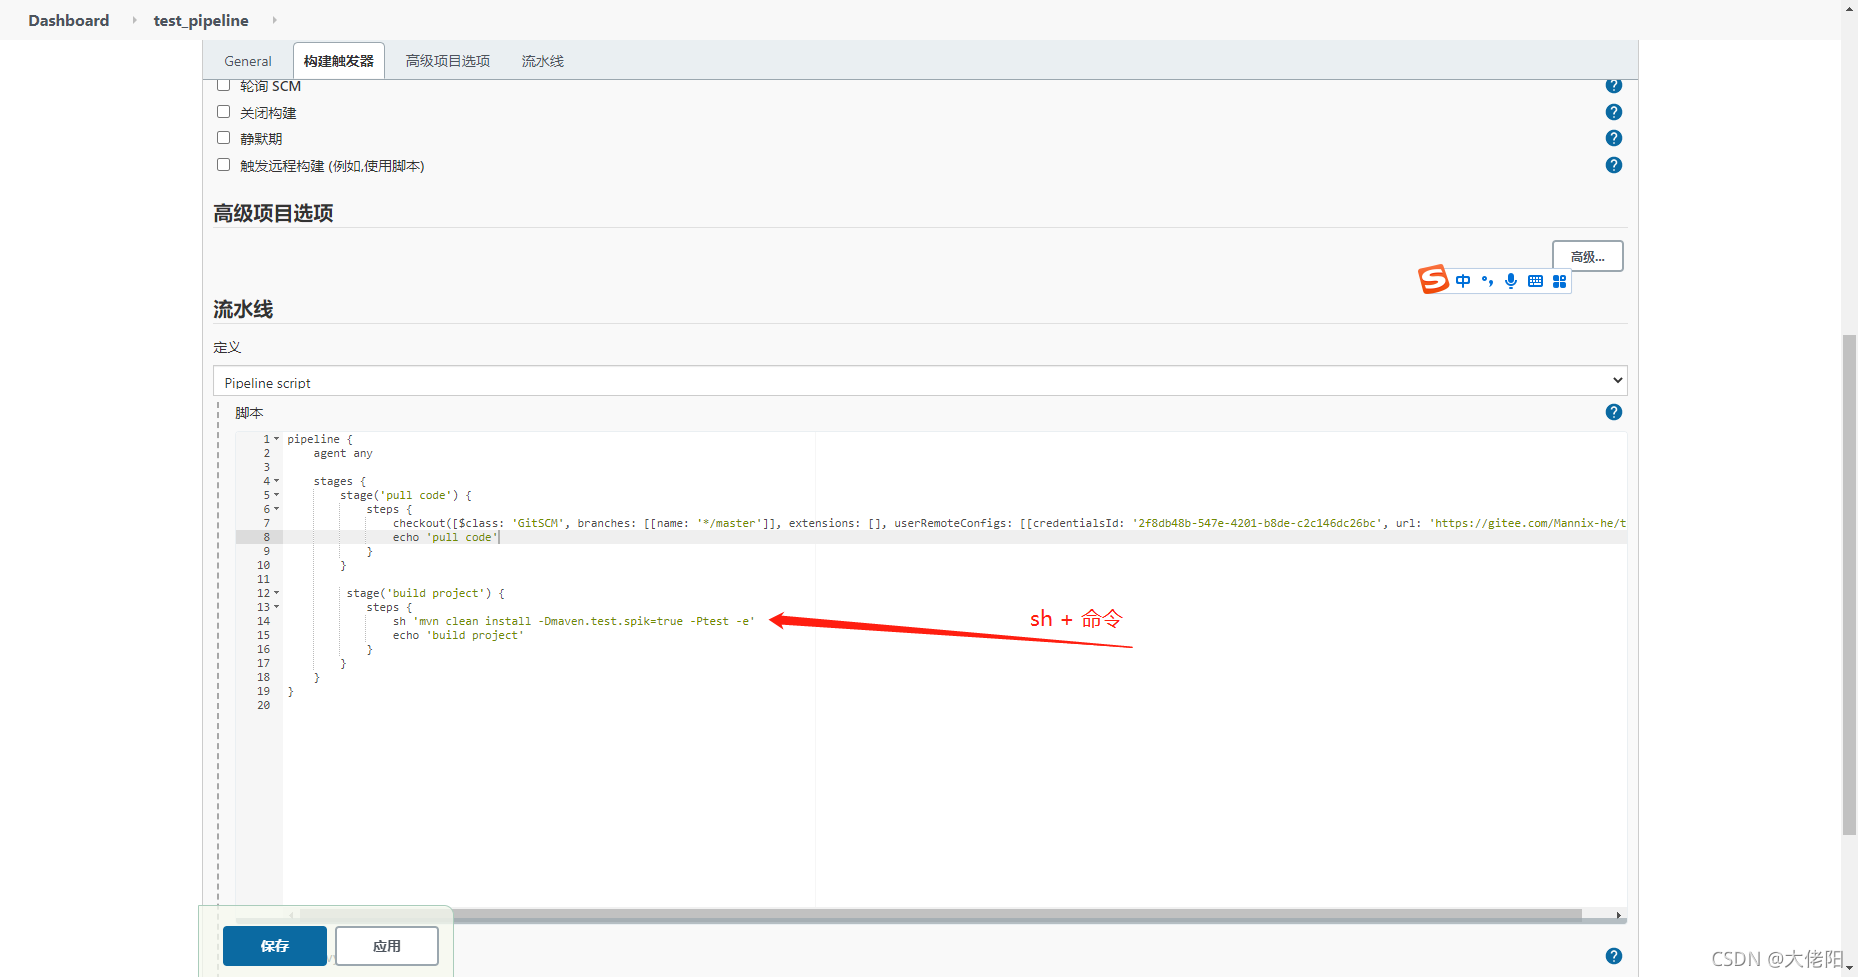
Task: Open help for 静默期 option
Action: (1613, 138)
